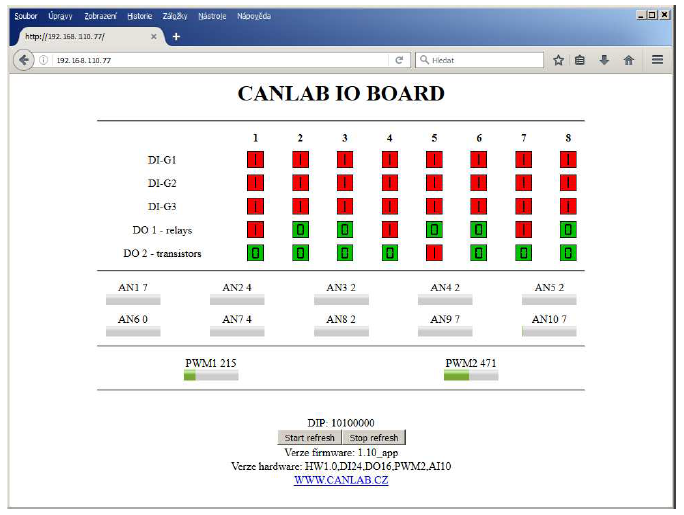This screenshot has width=684, height=515.
Task: Click the AN1 analog level bar
Action: 133,300
